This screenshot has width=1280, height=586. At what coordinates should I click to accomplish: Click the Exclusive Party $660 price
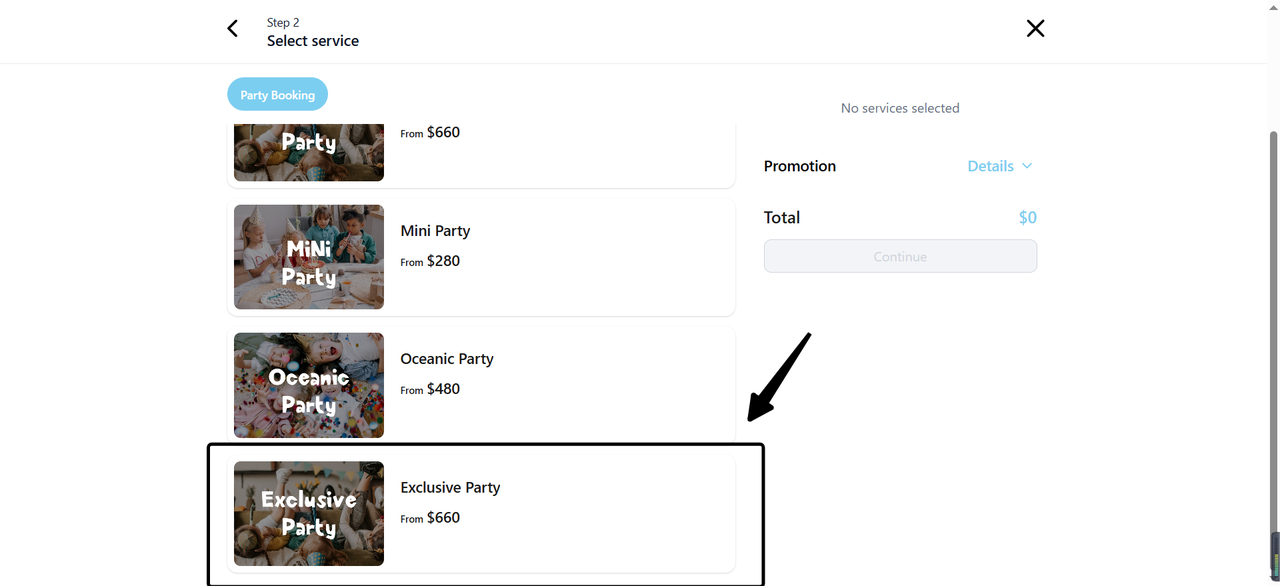(443, 518)
